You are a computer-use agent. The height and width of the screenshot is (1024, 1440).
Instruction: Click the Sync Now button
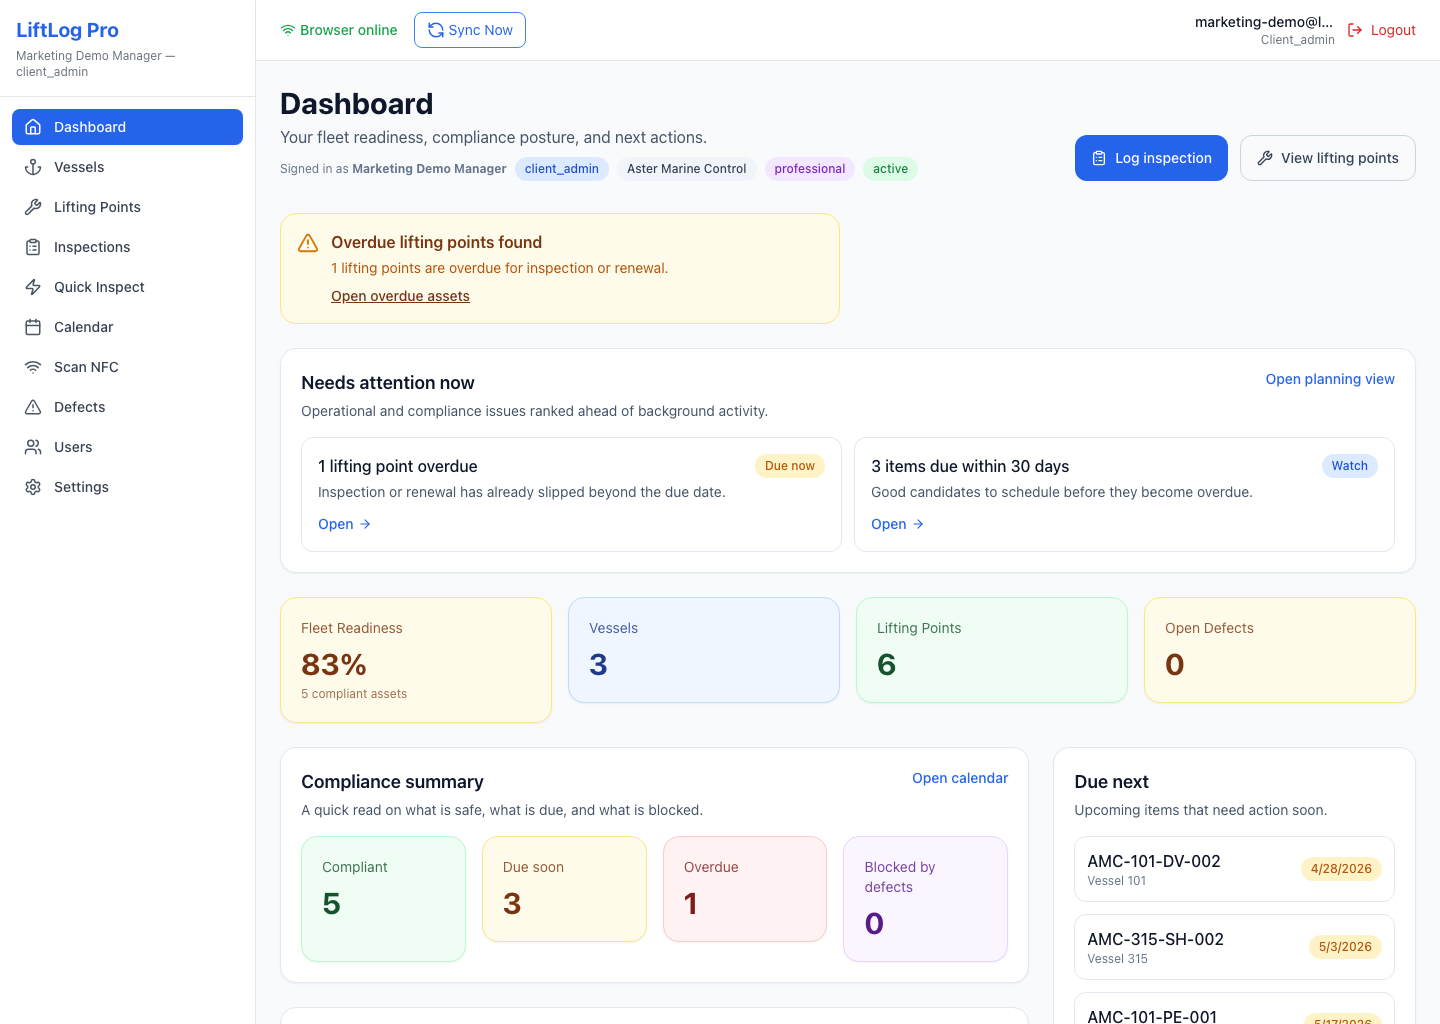(x=470, y=30)
